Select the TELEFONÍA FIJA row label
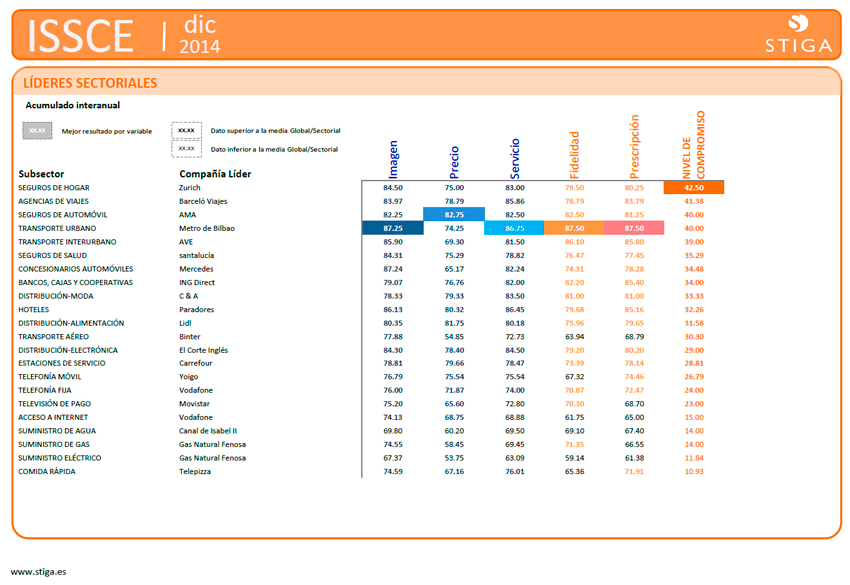The height and width of the screenshot is (585, 850). tap(45, 390)
